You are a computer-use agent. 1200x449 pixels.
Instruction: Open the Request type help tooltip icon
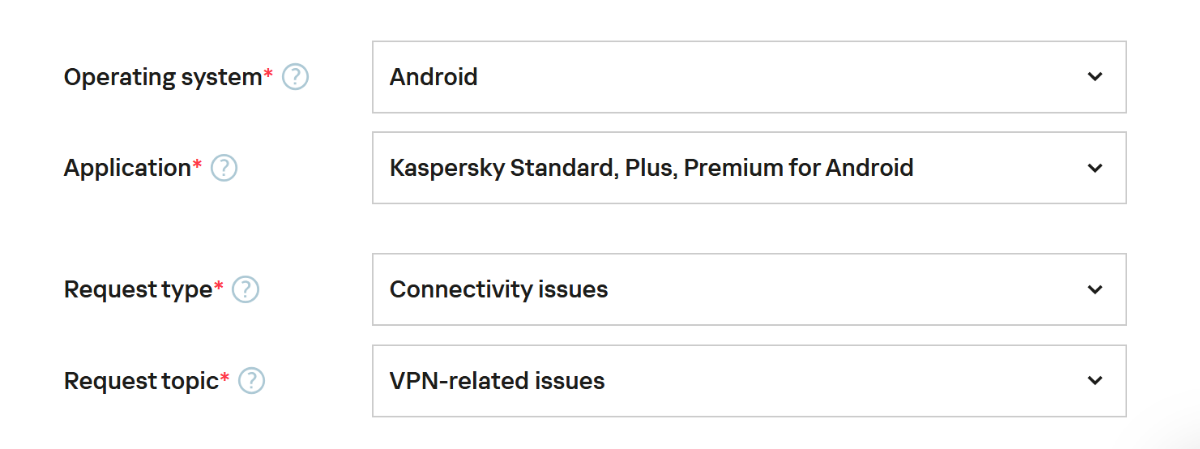pos(245,290)
